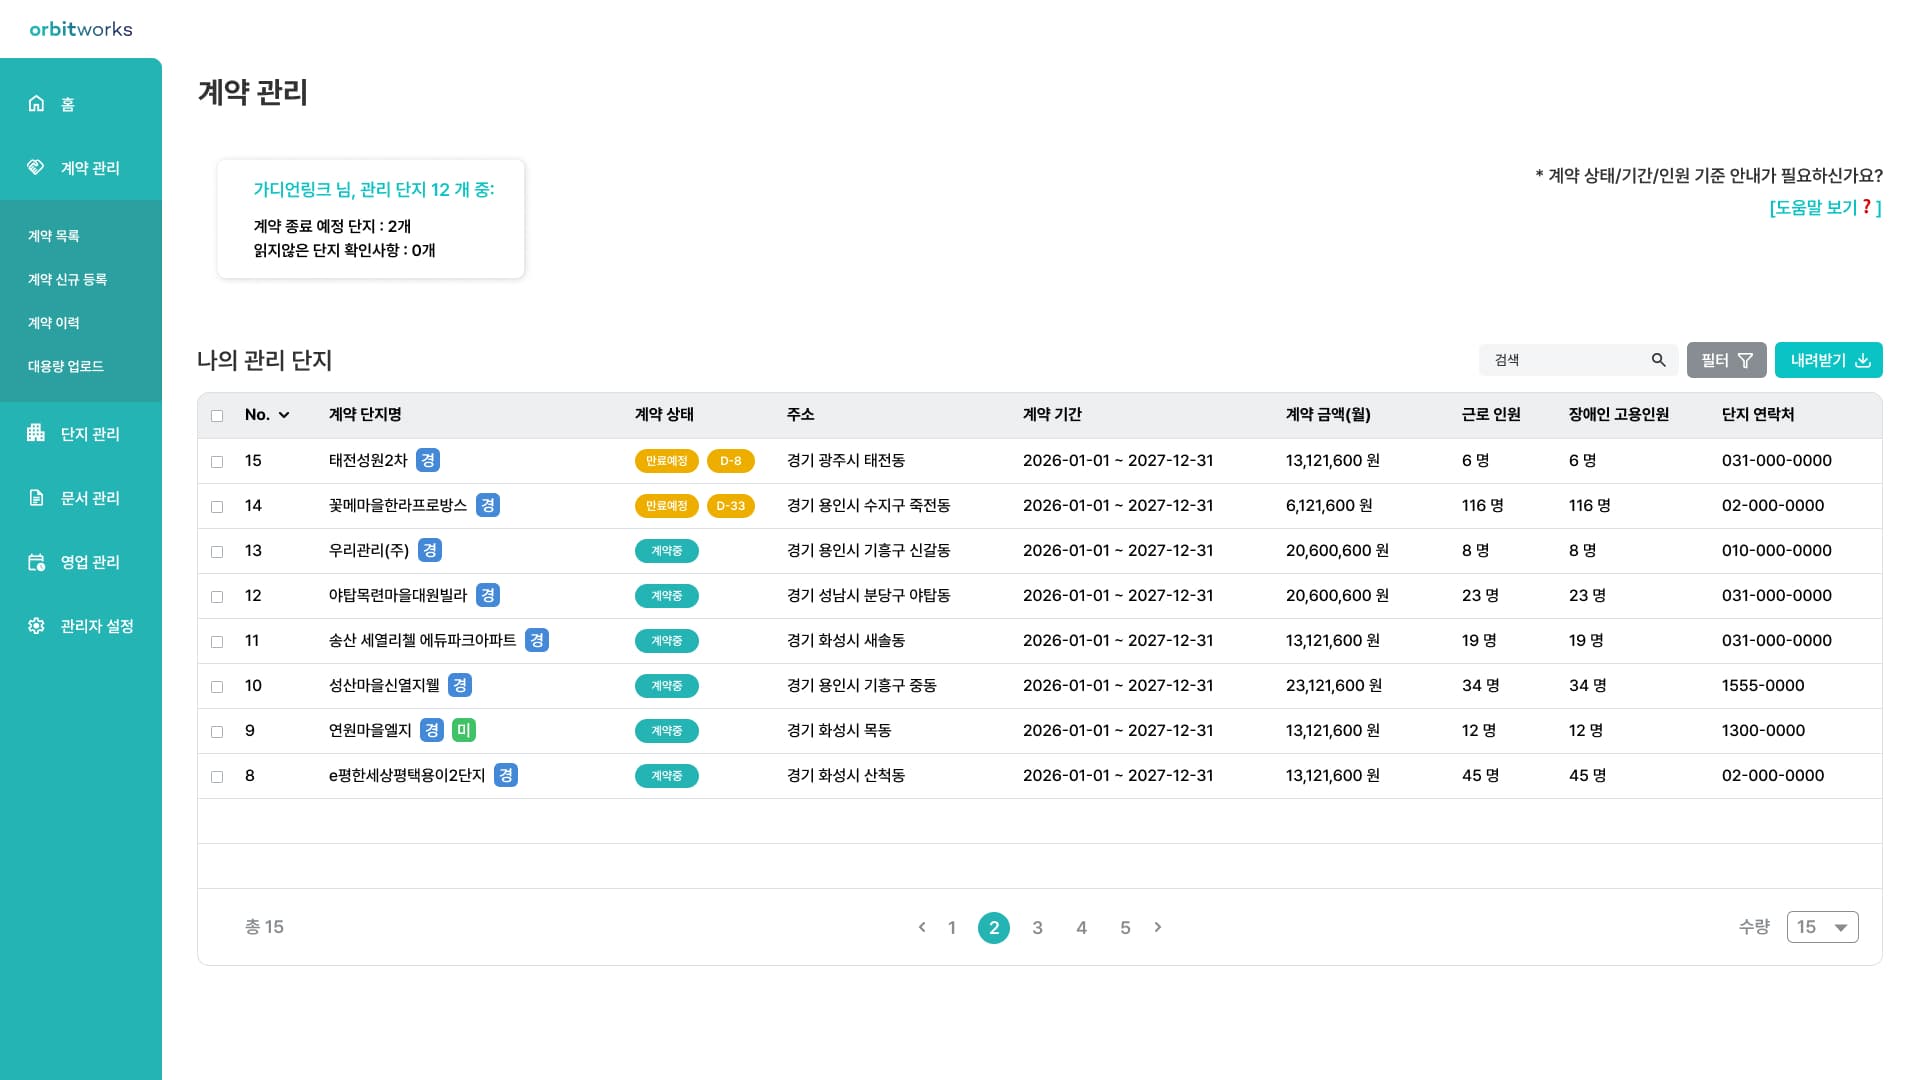This screenshot has height=1080, width=1920.
Task: Click the 경 badge next to 야탑목련마을대원빌라
Action: pyautogui.click(x=488, y=595)
